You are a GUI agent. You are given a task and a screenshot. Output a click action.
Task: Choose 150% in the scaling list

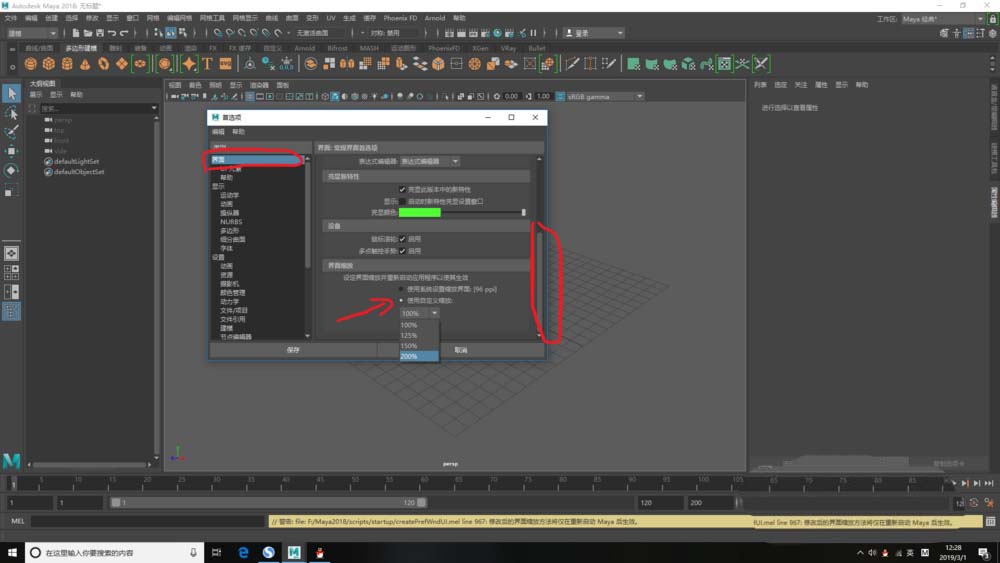click(419, 346)
